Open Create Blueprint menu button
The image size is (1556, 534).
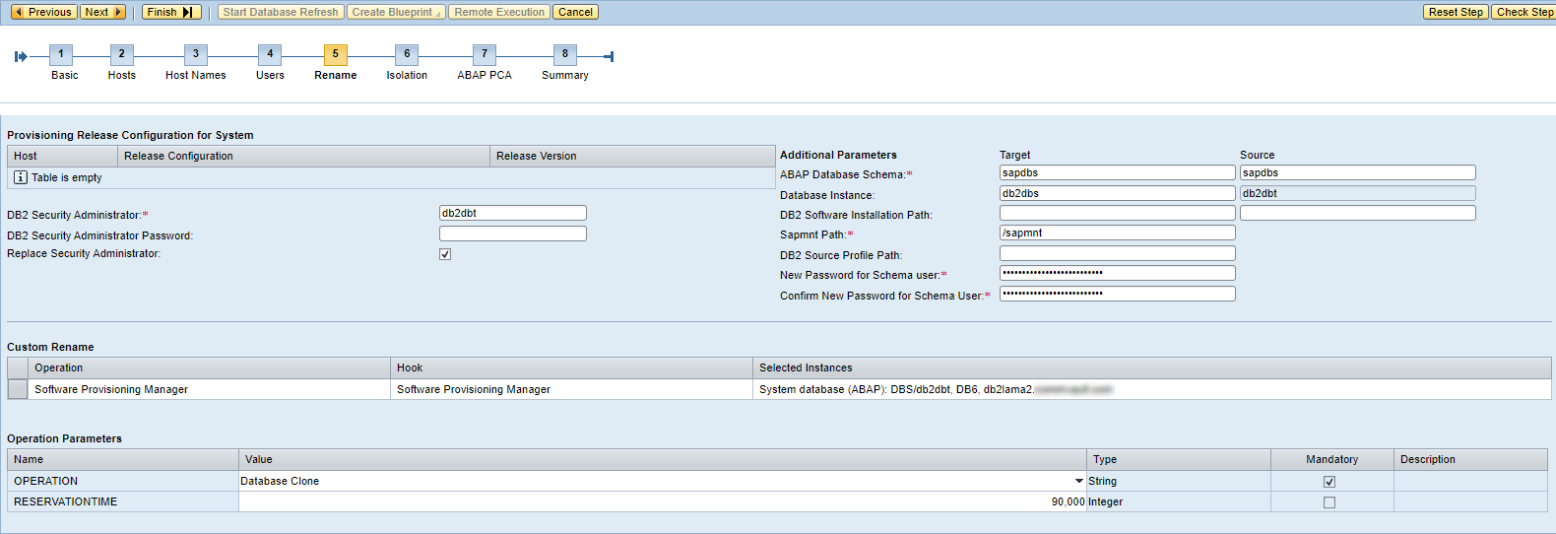(397, 12)
